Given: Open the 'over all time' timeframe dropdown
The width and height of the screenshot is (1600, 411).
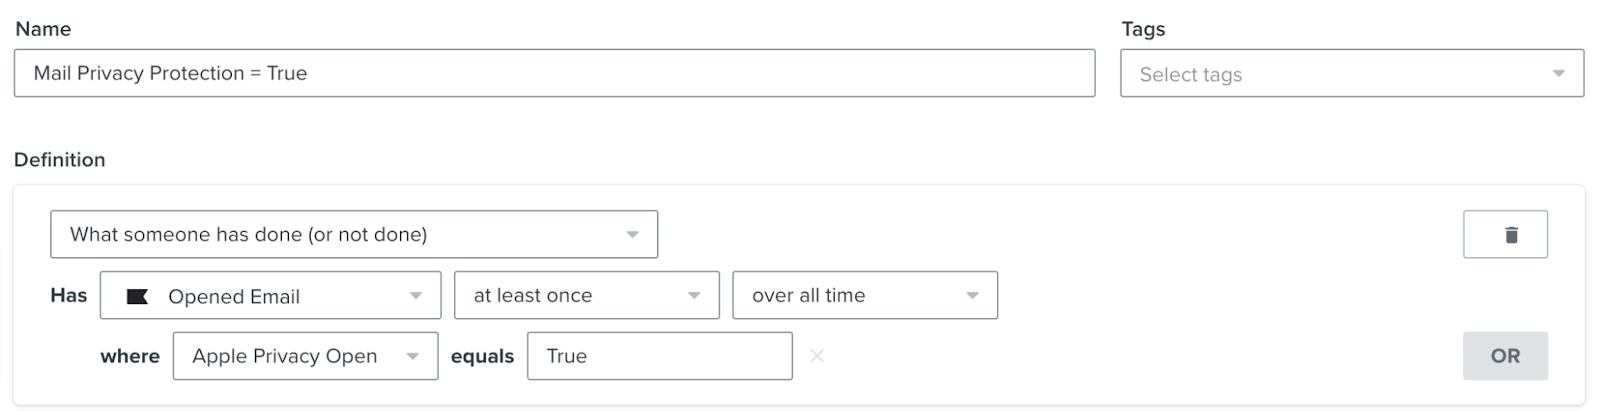Looking at the screenshot, I should pyautogui.click(x=865, y=295).
